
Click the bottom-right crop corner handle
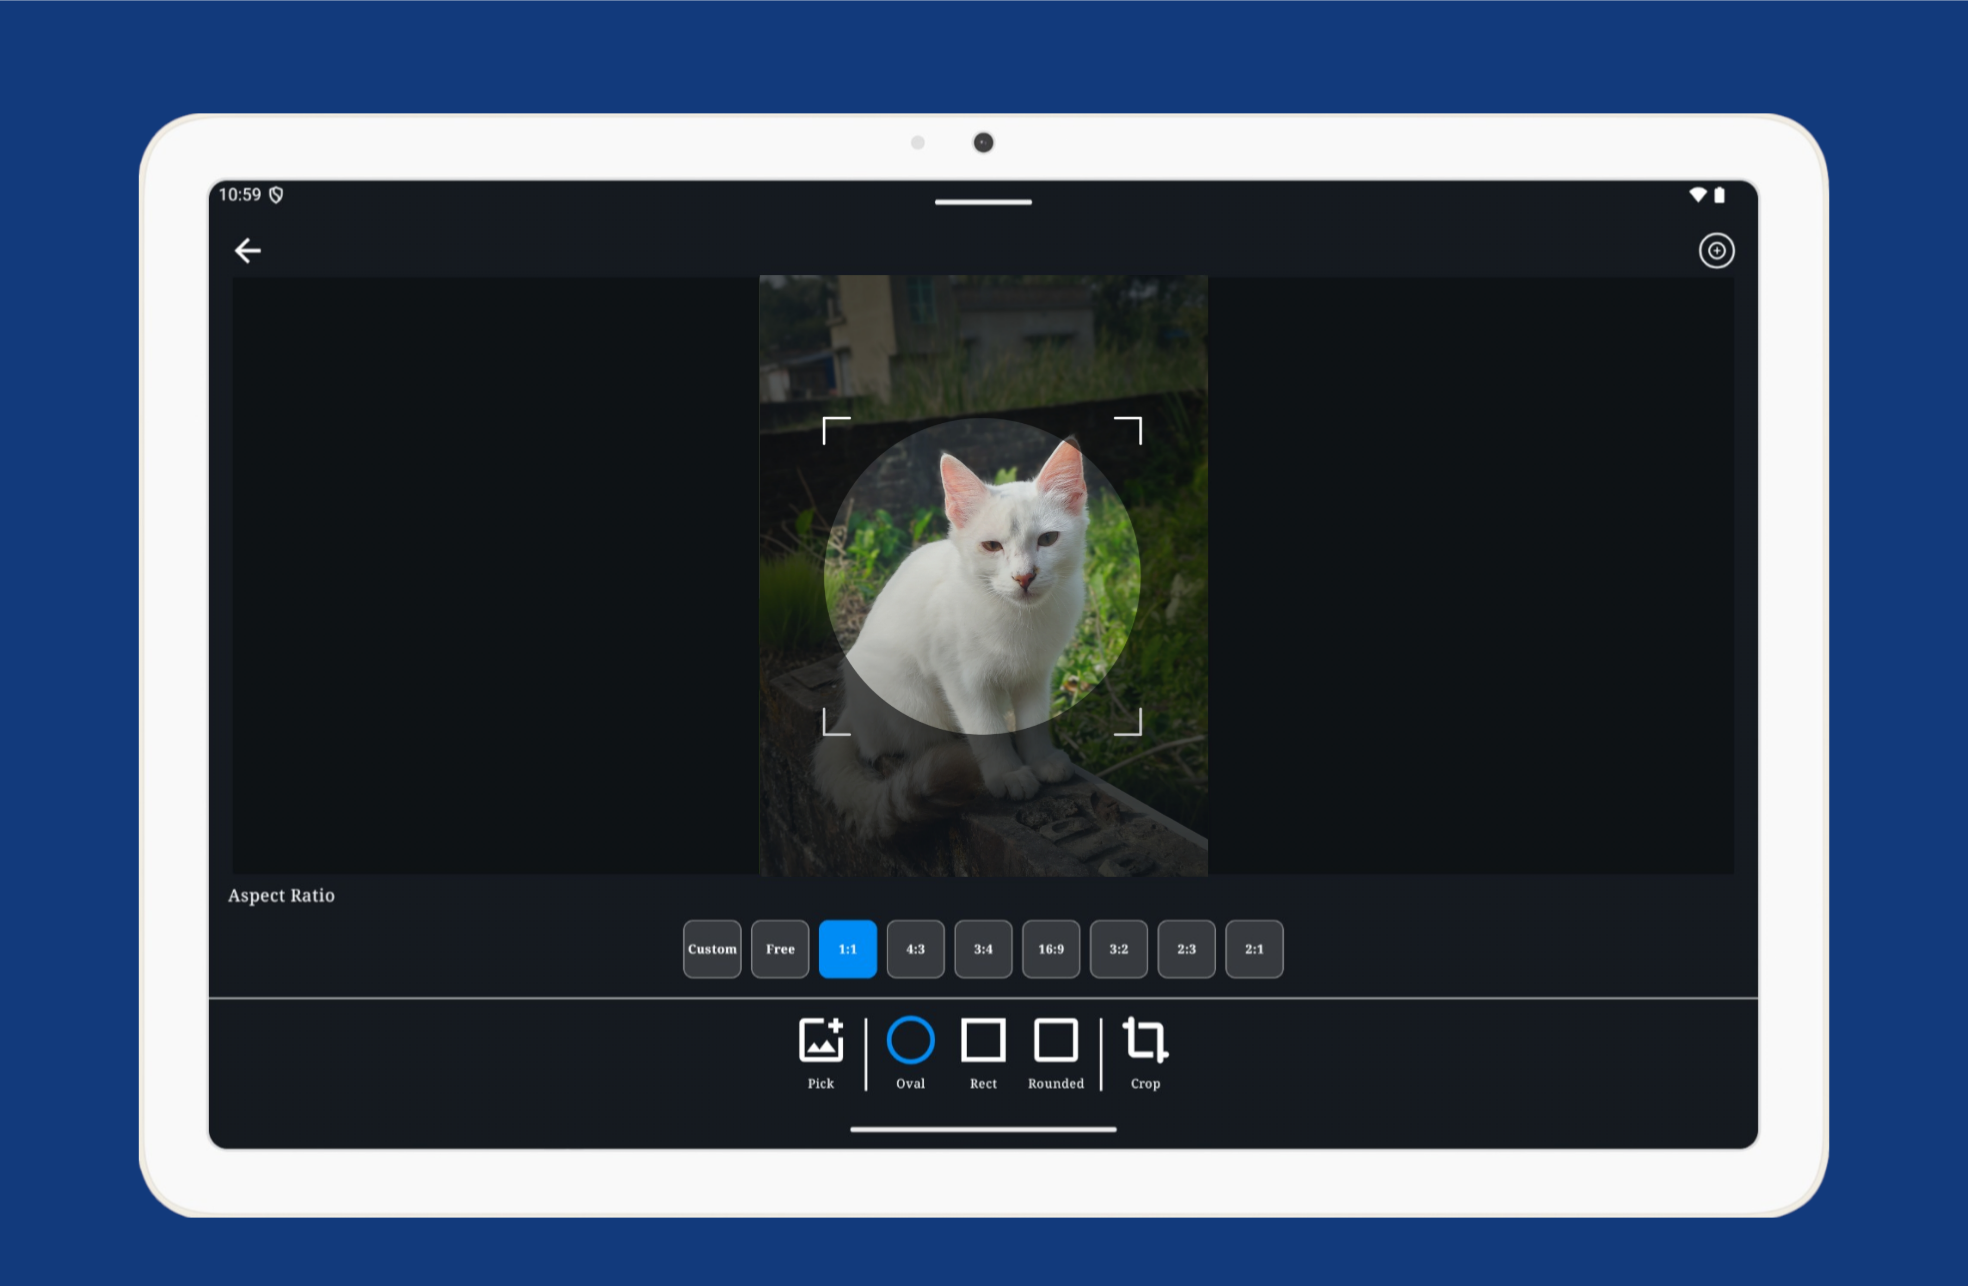pos(1138,731)
